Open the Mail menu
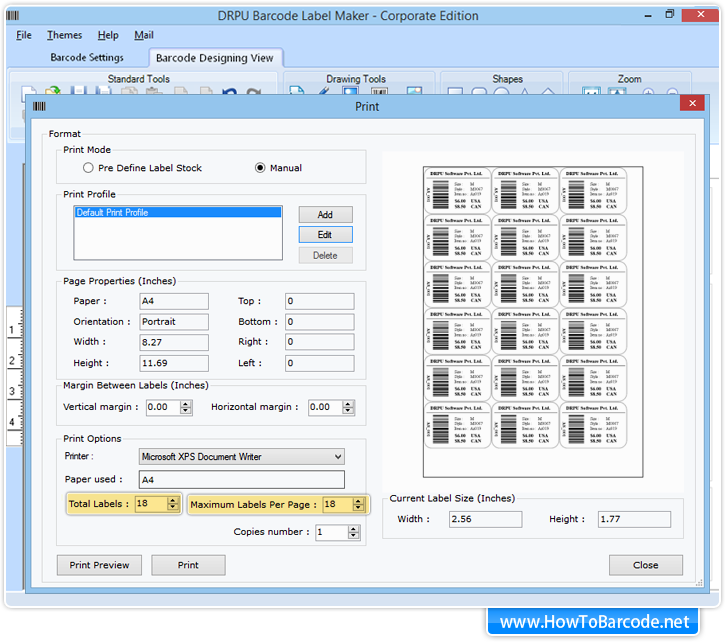This screenshot has height=642, width=725. coord(144,35)
